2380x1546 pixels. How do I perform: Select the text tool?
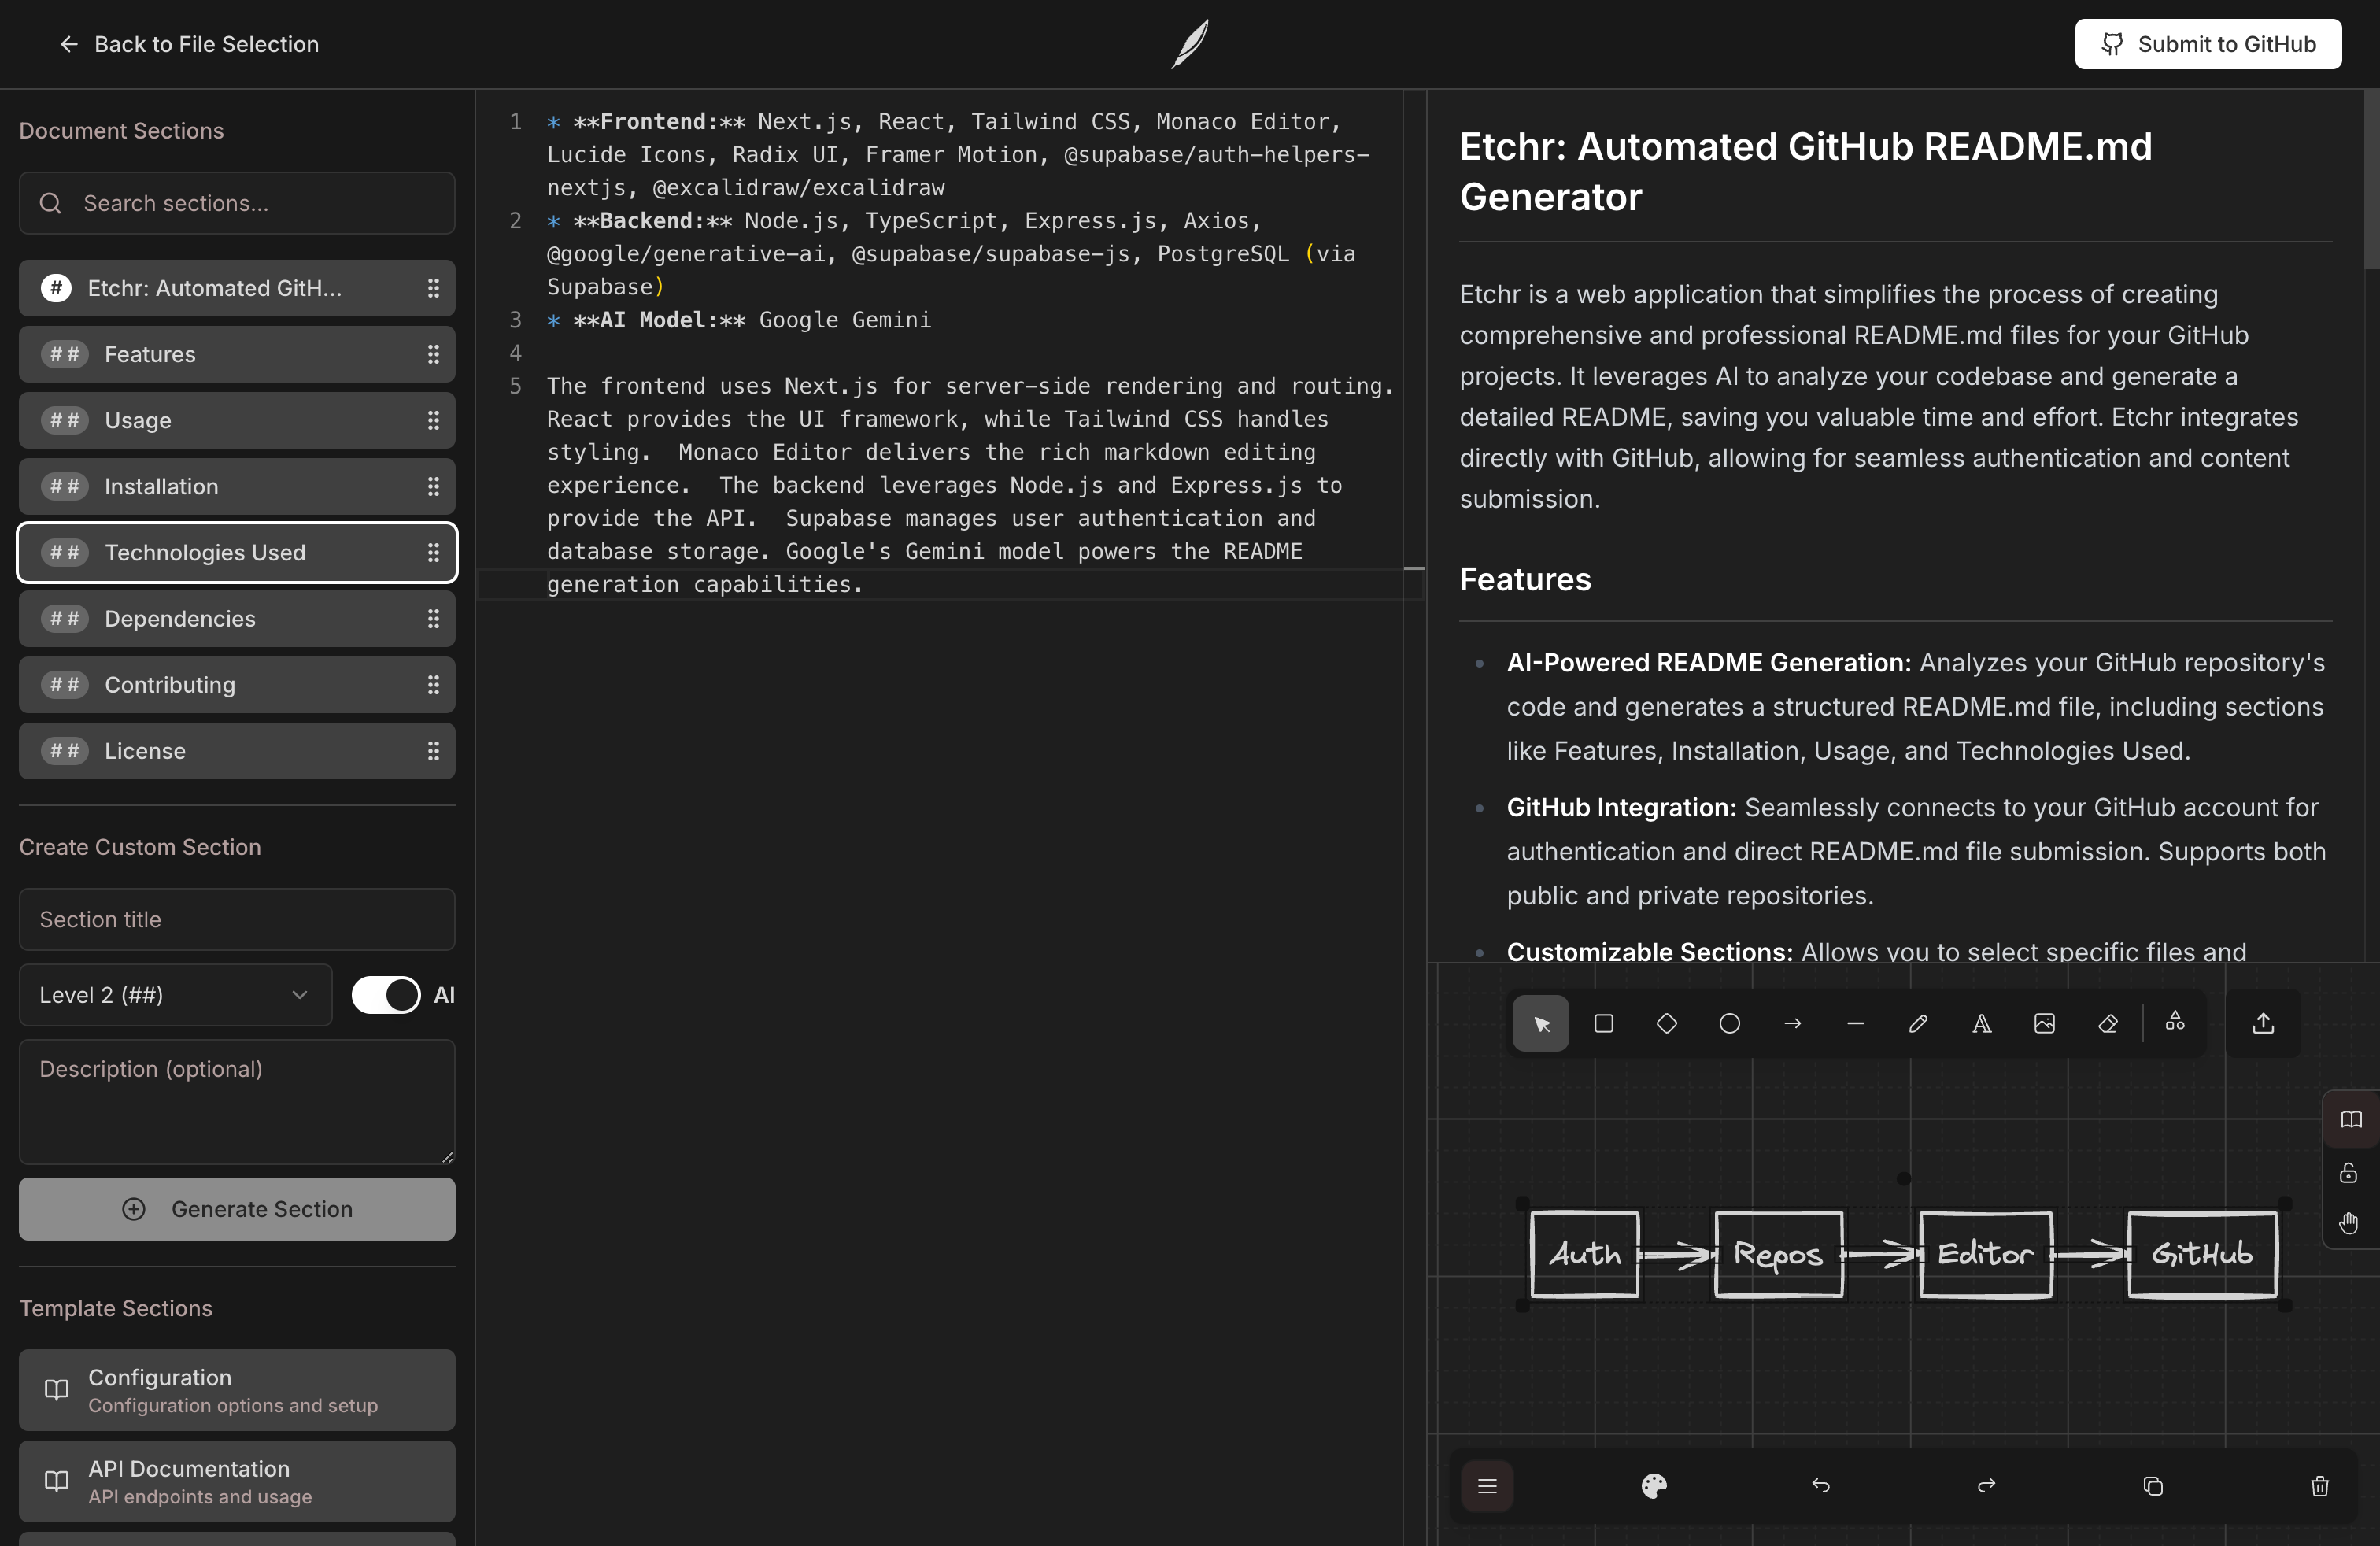(1981, 1023)
